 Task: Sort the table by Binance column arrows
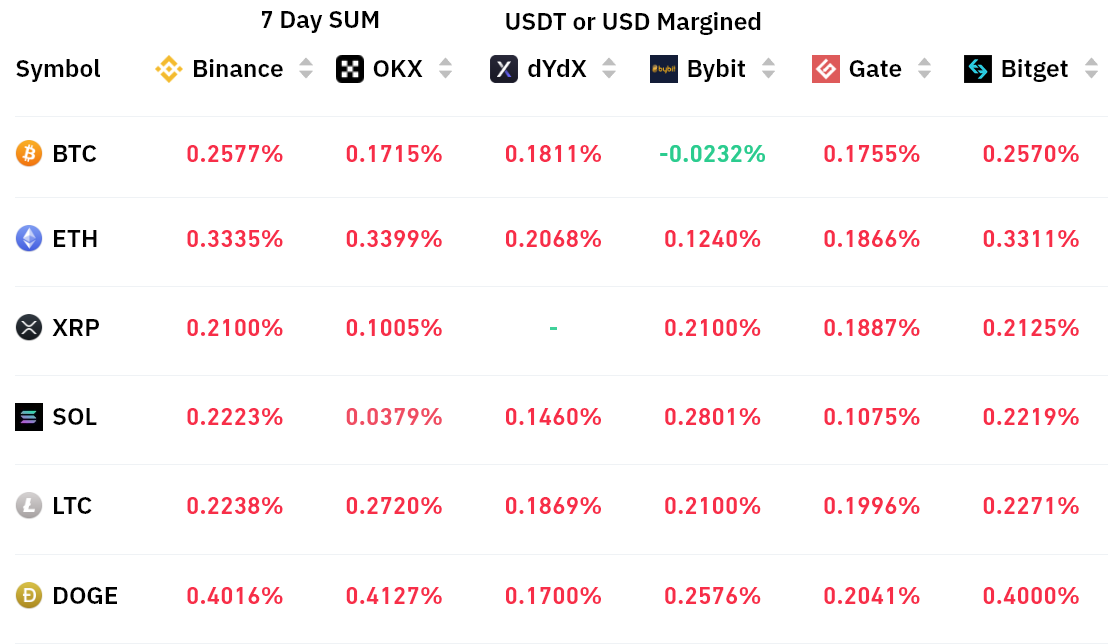(x=306, y=69)
